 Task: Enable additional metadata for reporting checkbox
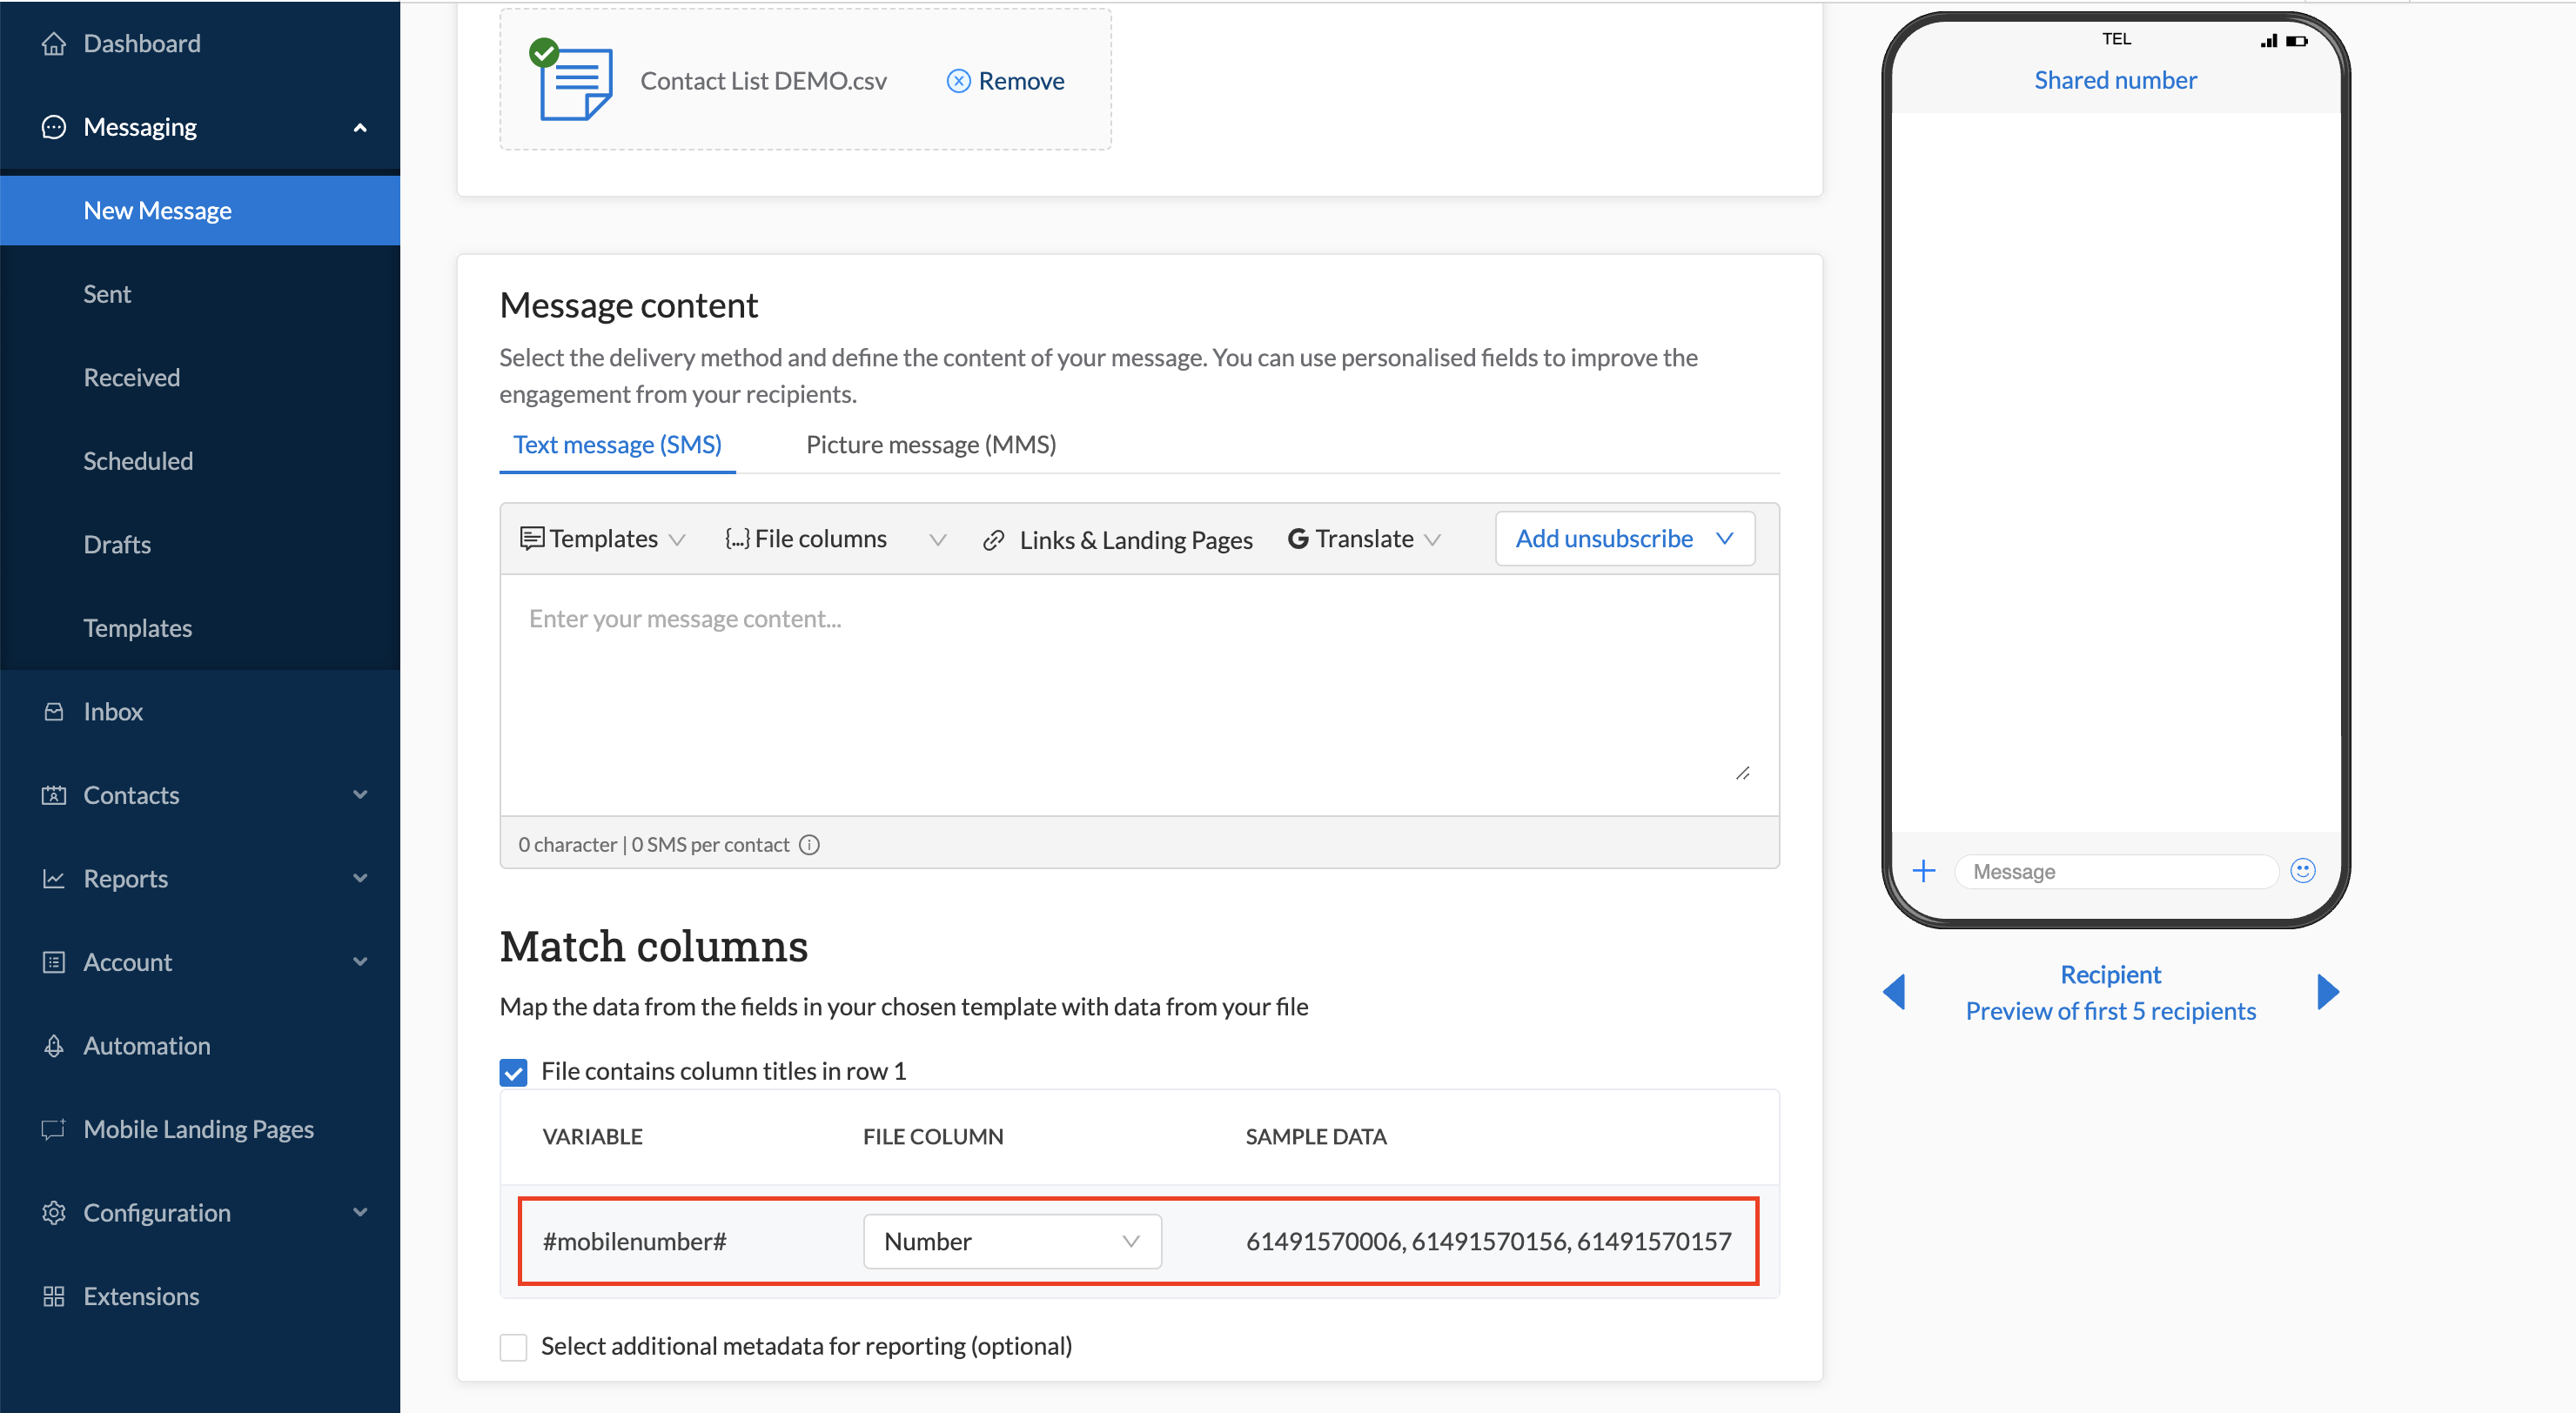pyautogui.click(x=514, y=1347)
